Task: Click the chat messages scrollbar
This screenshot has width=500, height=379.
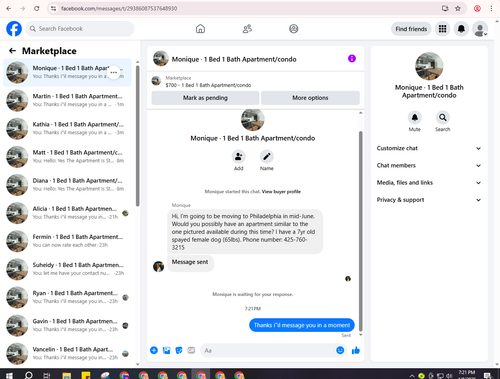Action: click(x=360, y=231)
